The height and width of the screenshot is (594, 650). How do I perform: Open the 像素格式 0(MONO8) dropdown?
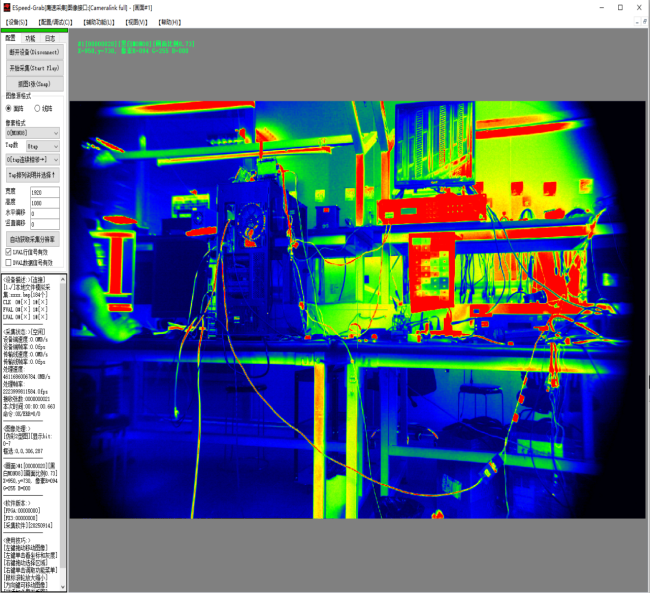[33, 133]
